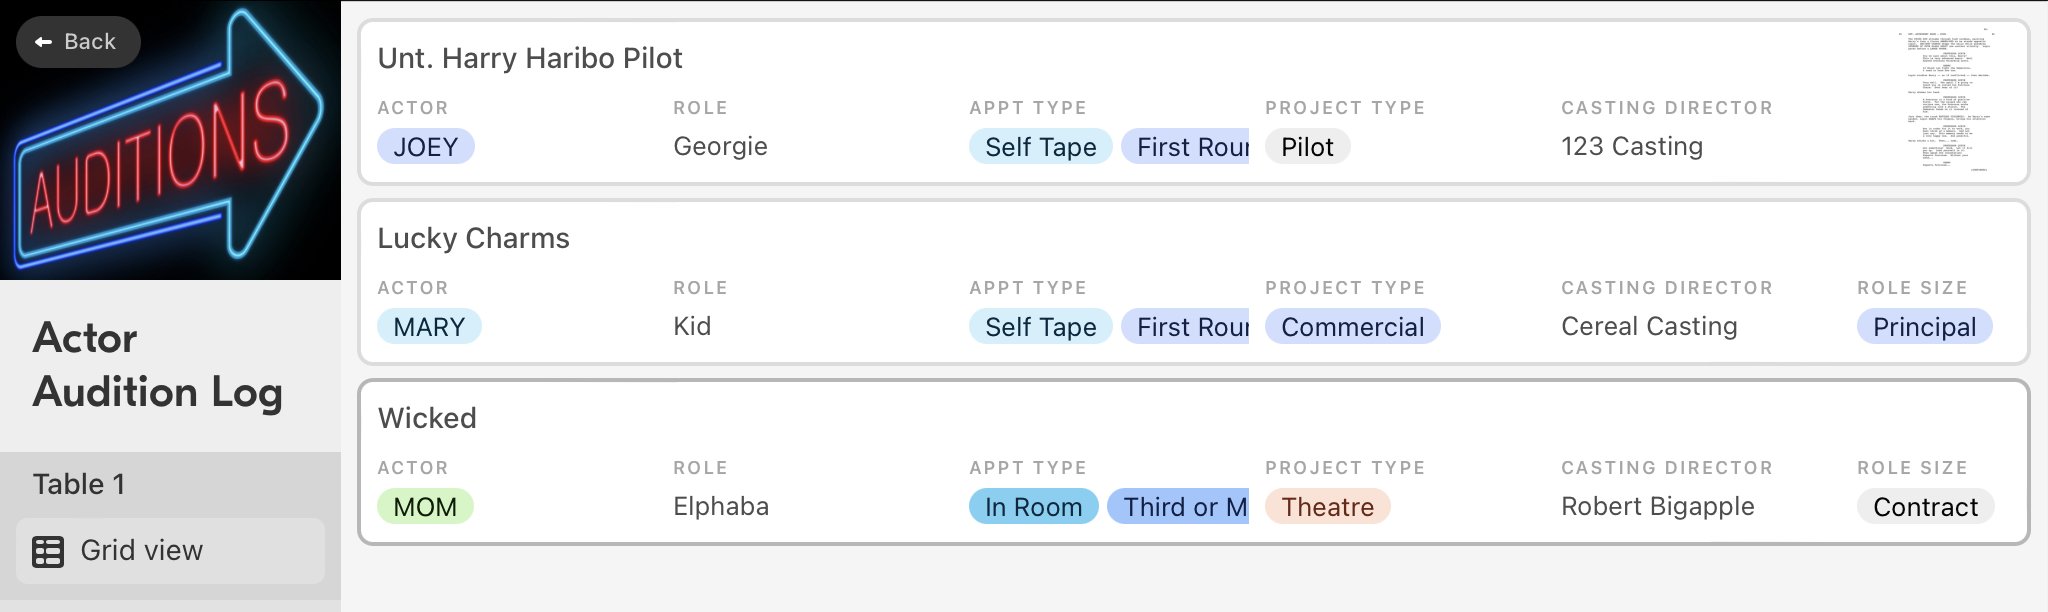The height and width of the screenshot is (612, 2048).
Task: Click the JOEY actor tag
Action: coord(426,147)
